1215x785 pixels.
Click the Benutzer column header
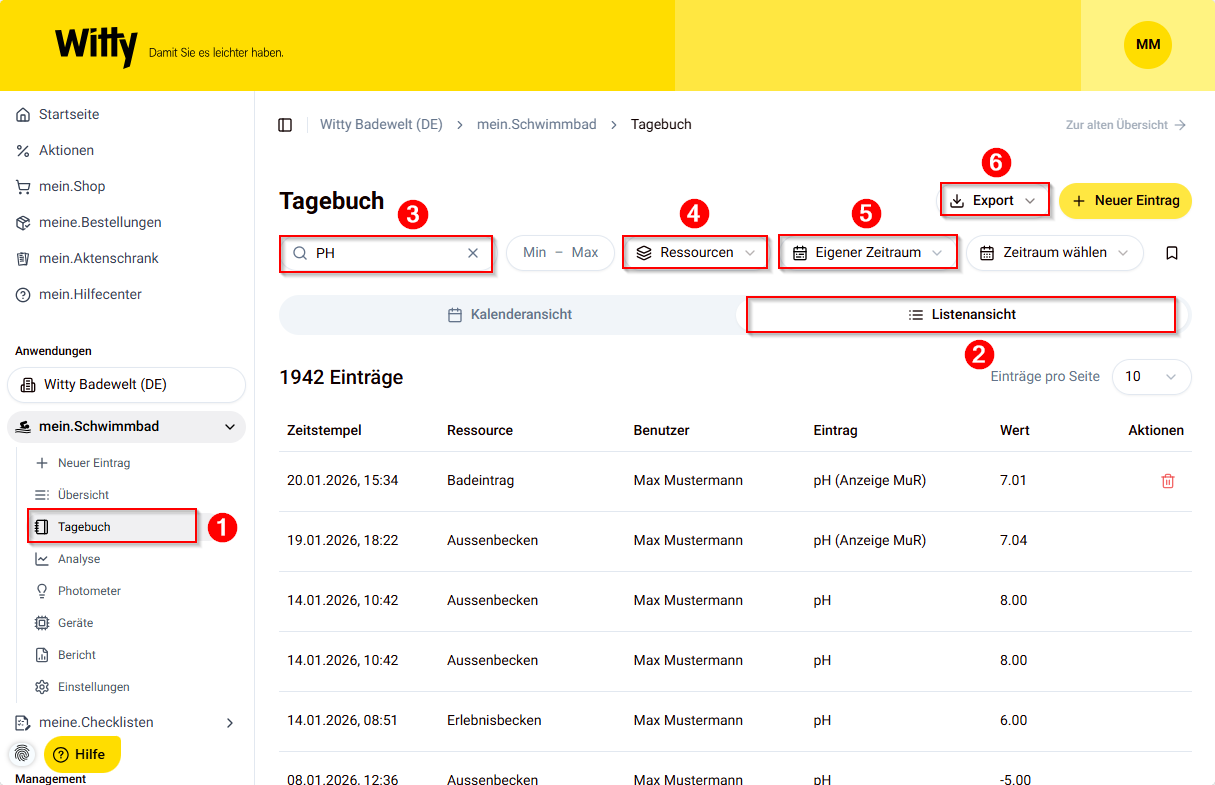point(662,431)
